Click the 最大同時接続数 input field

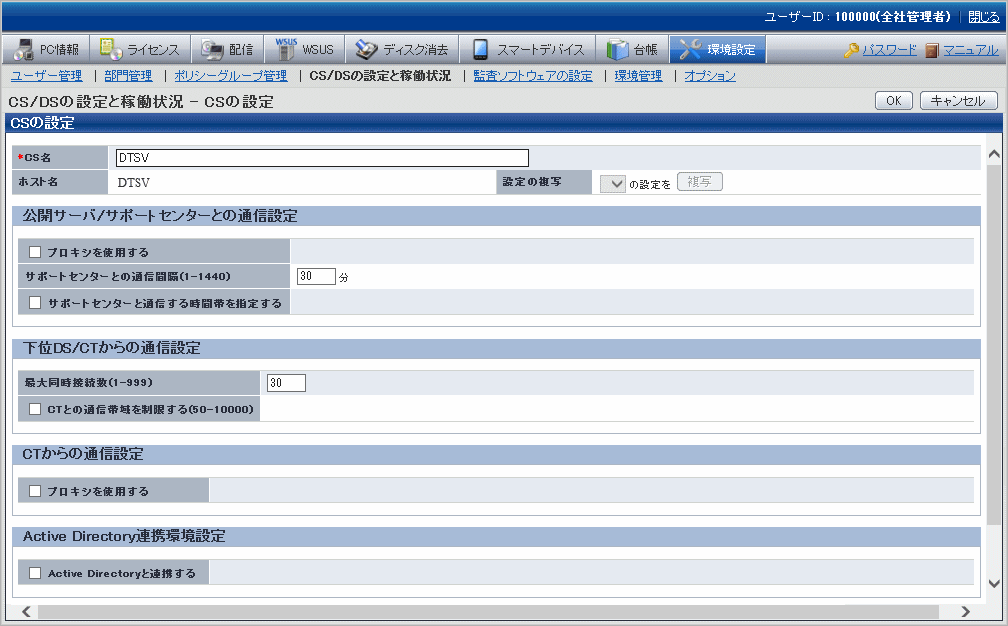(x=286, y=383)
